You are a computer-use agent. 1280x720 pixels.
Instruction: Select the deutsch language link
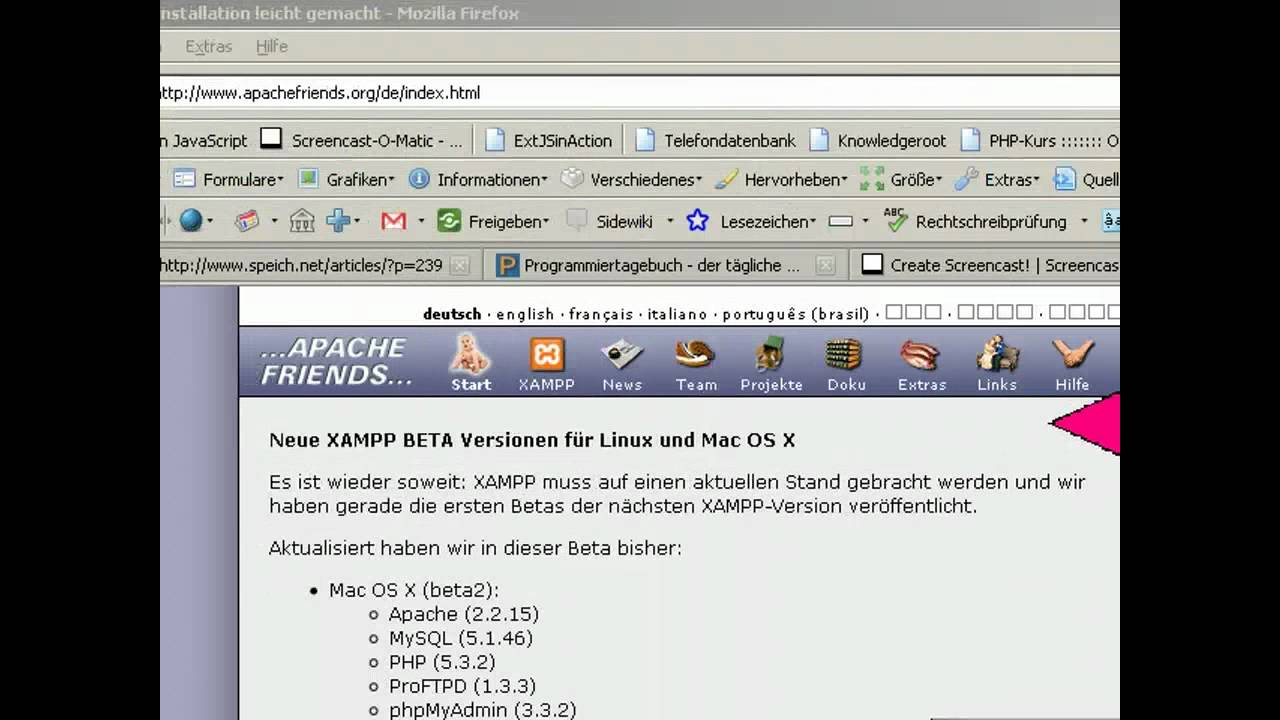[452, 314]
